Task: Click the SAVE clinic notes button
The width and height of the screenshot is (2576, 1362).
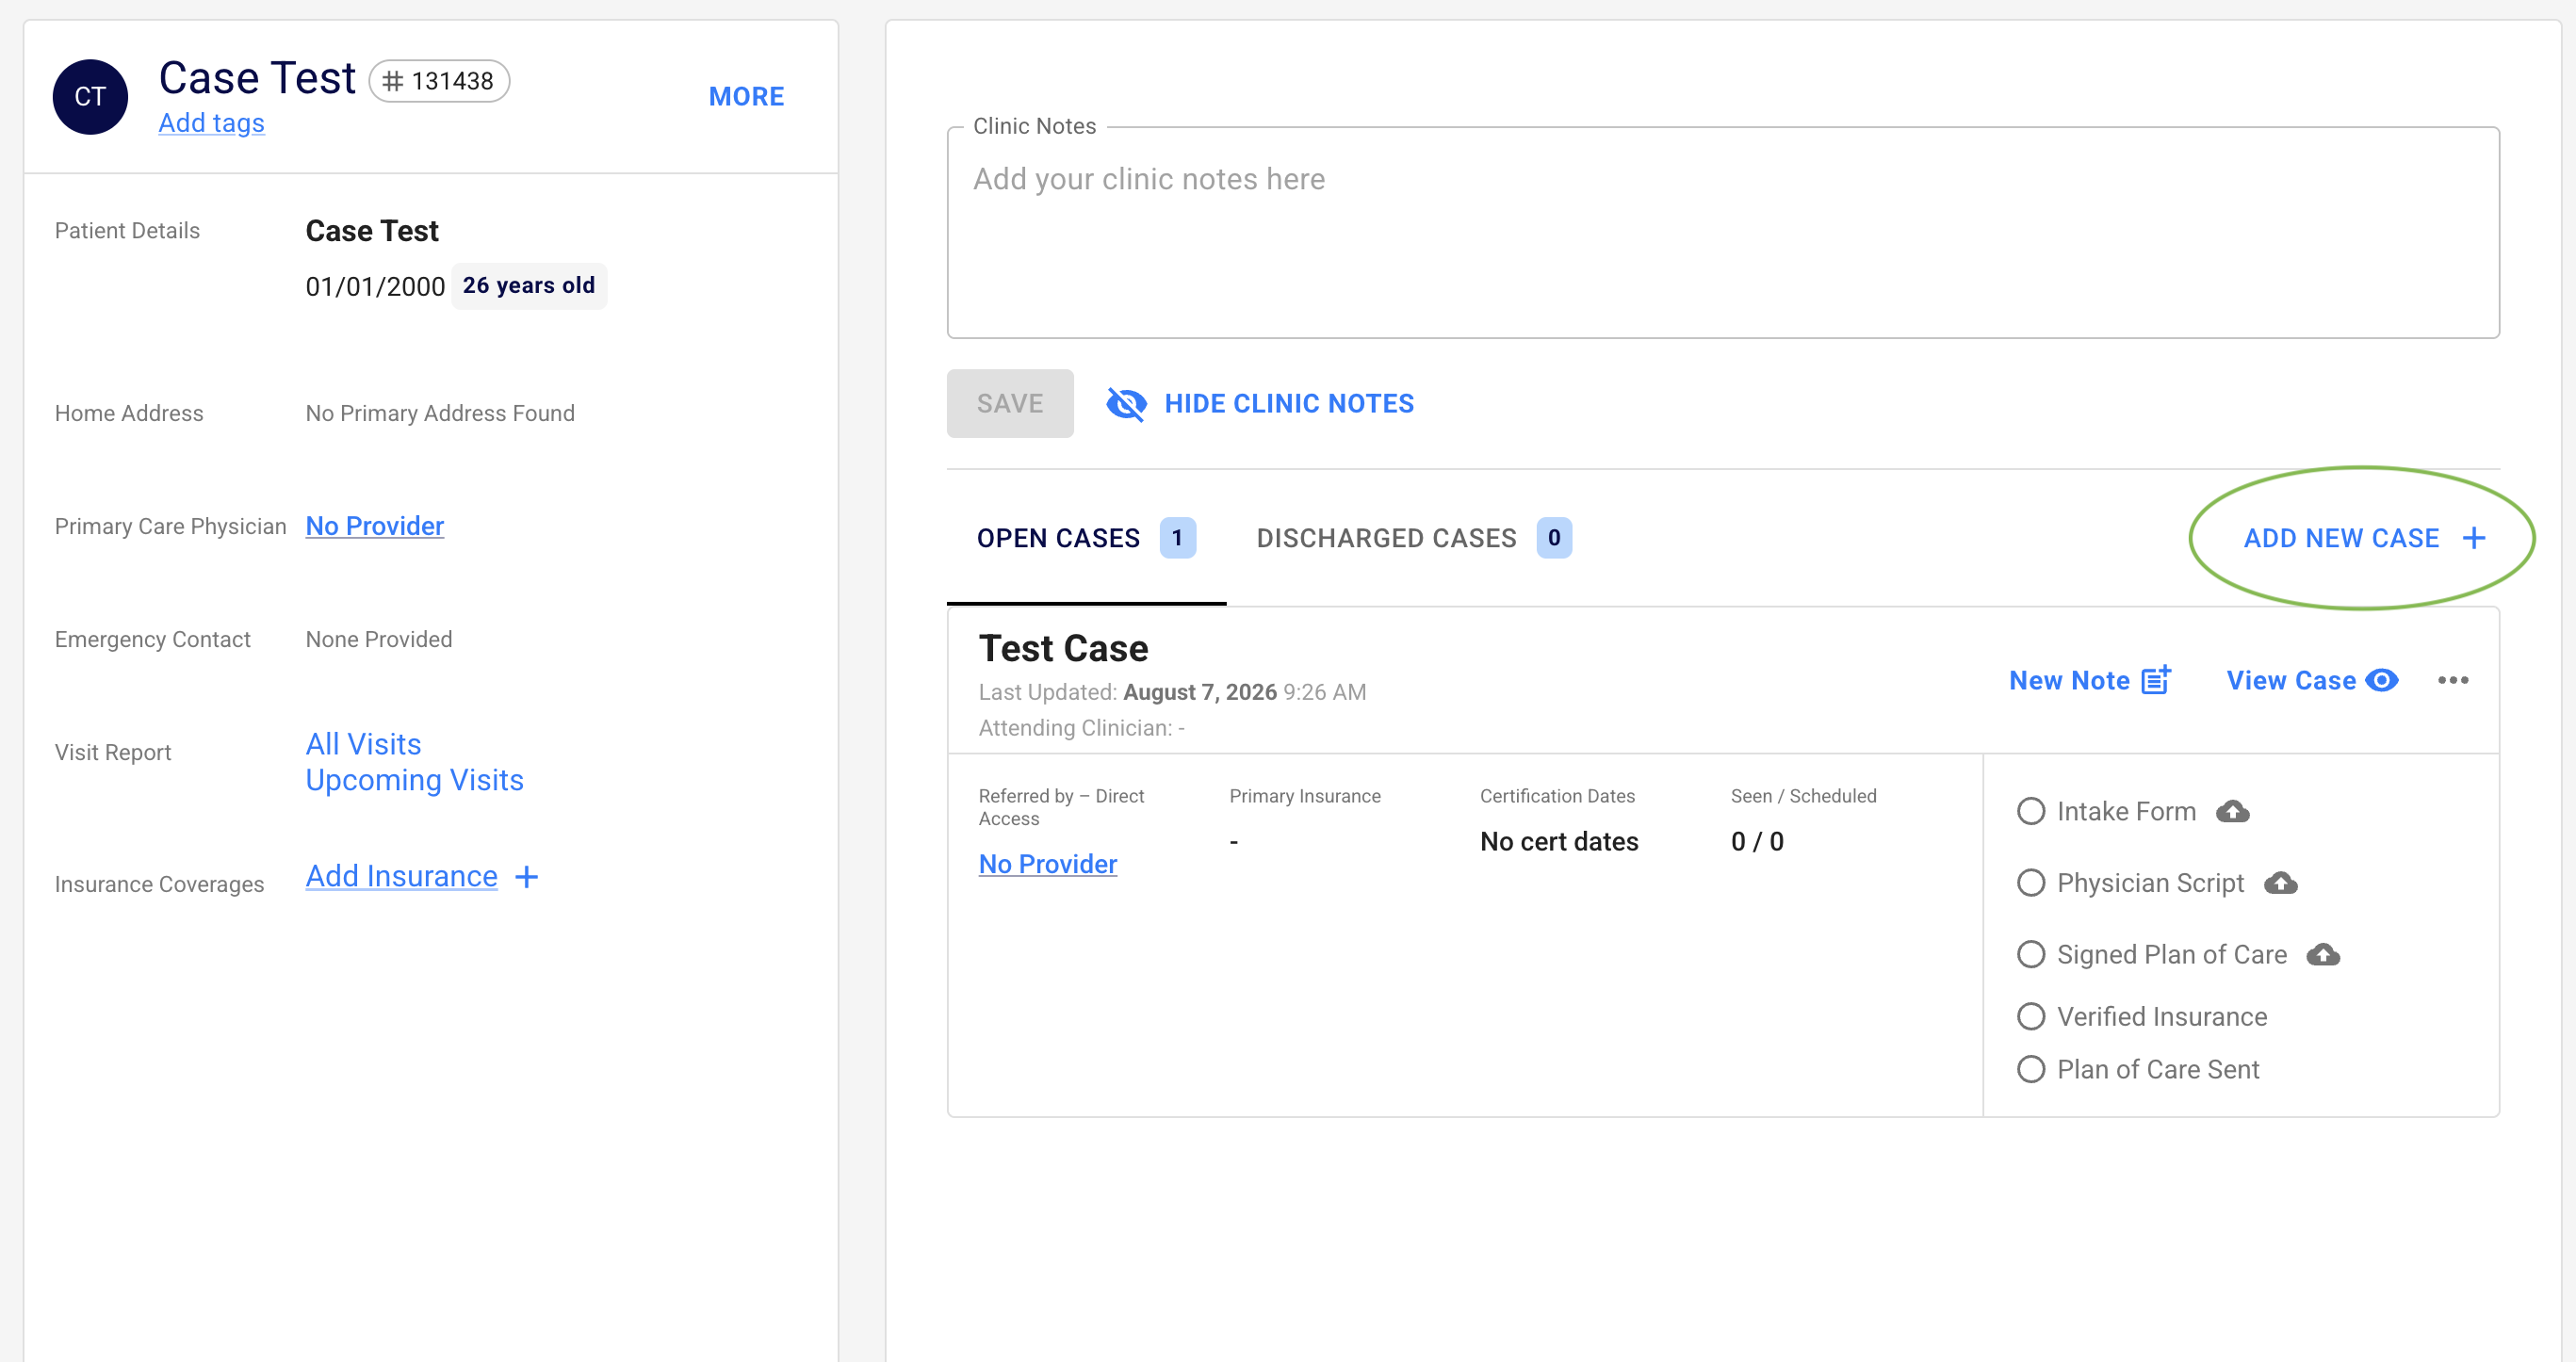Action: [x=1010, y=404]
